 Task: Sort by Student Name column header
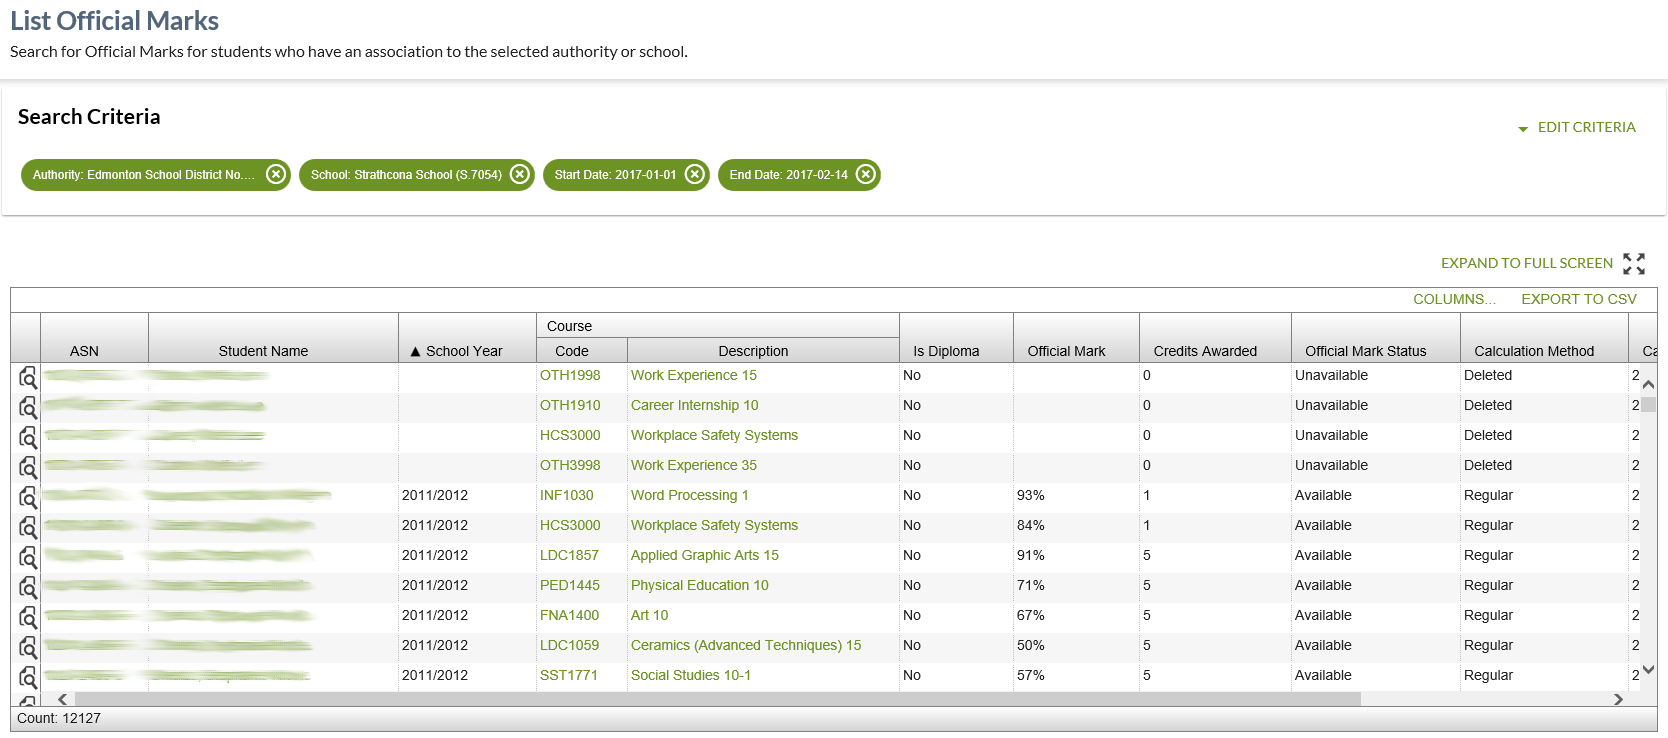[263, 351]
